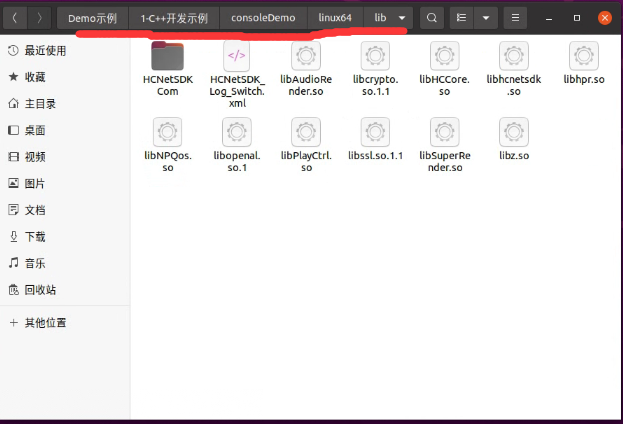Viewport: 623px width, 424px height.
Task: Select the lib path segment
Action: [x=380, y=18]
